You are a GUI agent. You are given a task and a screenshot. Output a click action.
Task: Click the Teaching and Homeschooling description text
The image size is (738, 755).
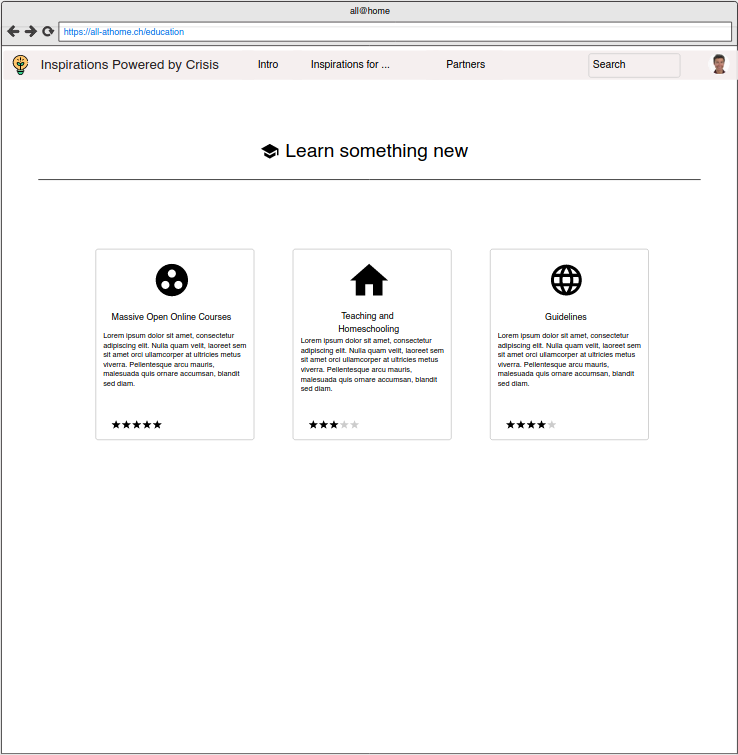click(x=372, y=364)
